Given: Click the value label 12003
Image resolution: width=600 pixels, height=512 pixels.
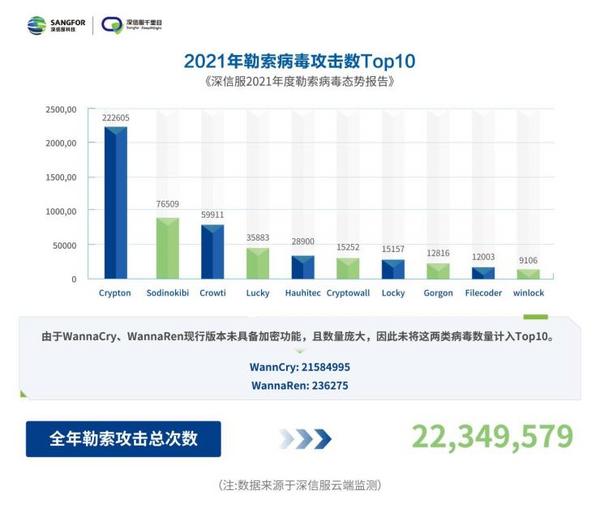Looking at the screenshot, I should coord(483,257).
